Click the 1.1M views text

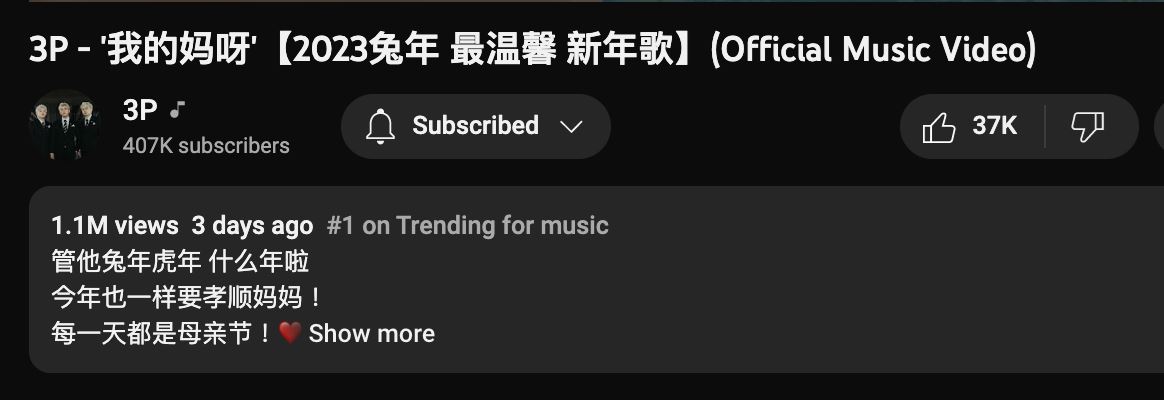pos(115,225)
